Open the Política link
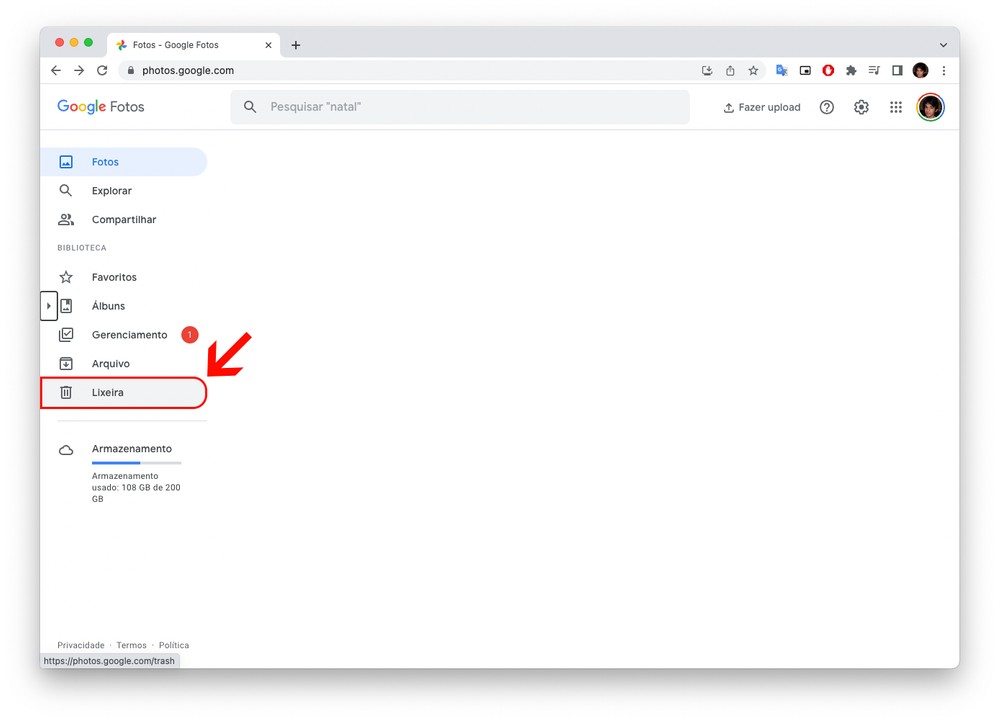 174,645
